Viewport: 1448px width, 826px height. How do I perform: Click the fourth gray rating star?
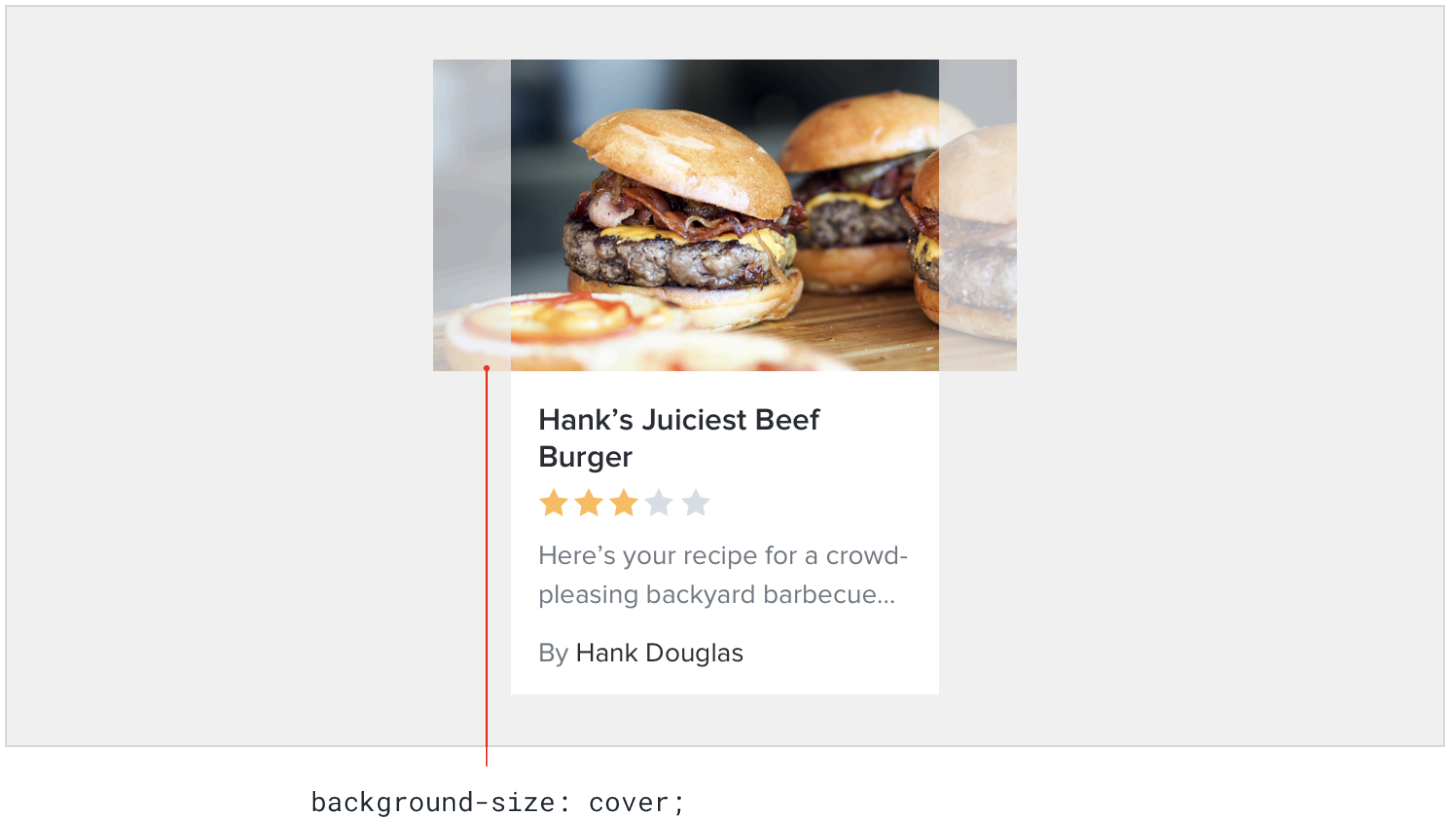pos(659,502)
